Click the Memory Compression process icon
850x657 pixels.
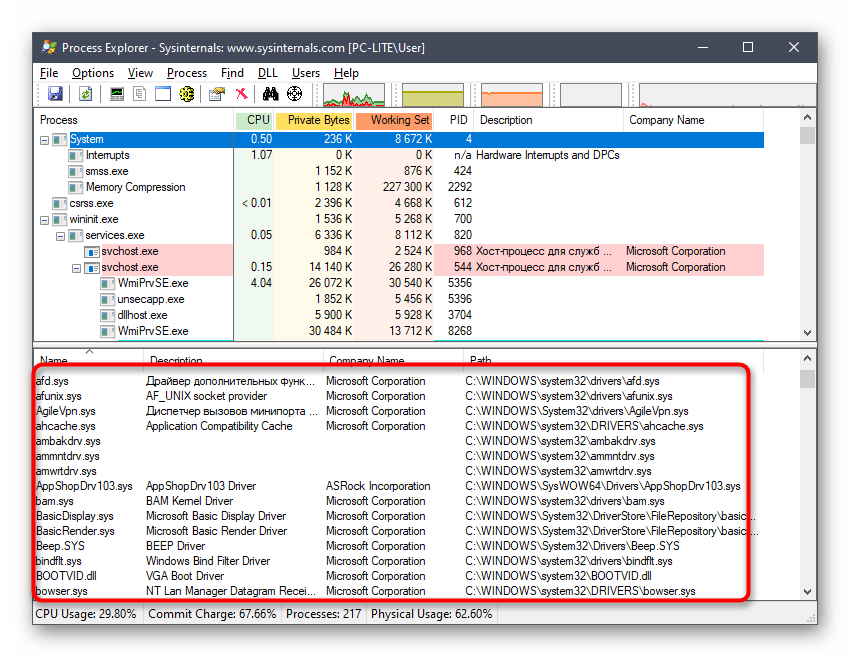click(x=76, y=188)
